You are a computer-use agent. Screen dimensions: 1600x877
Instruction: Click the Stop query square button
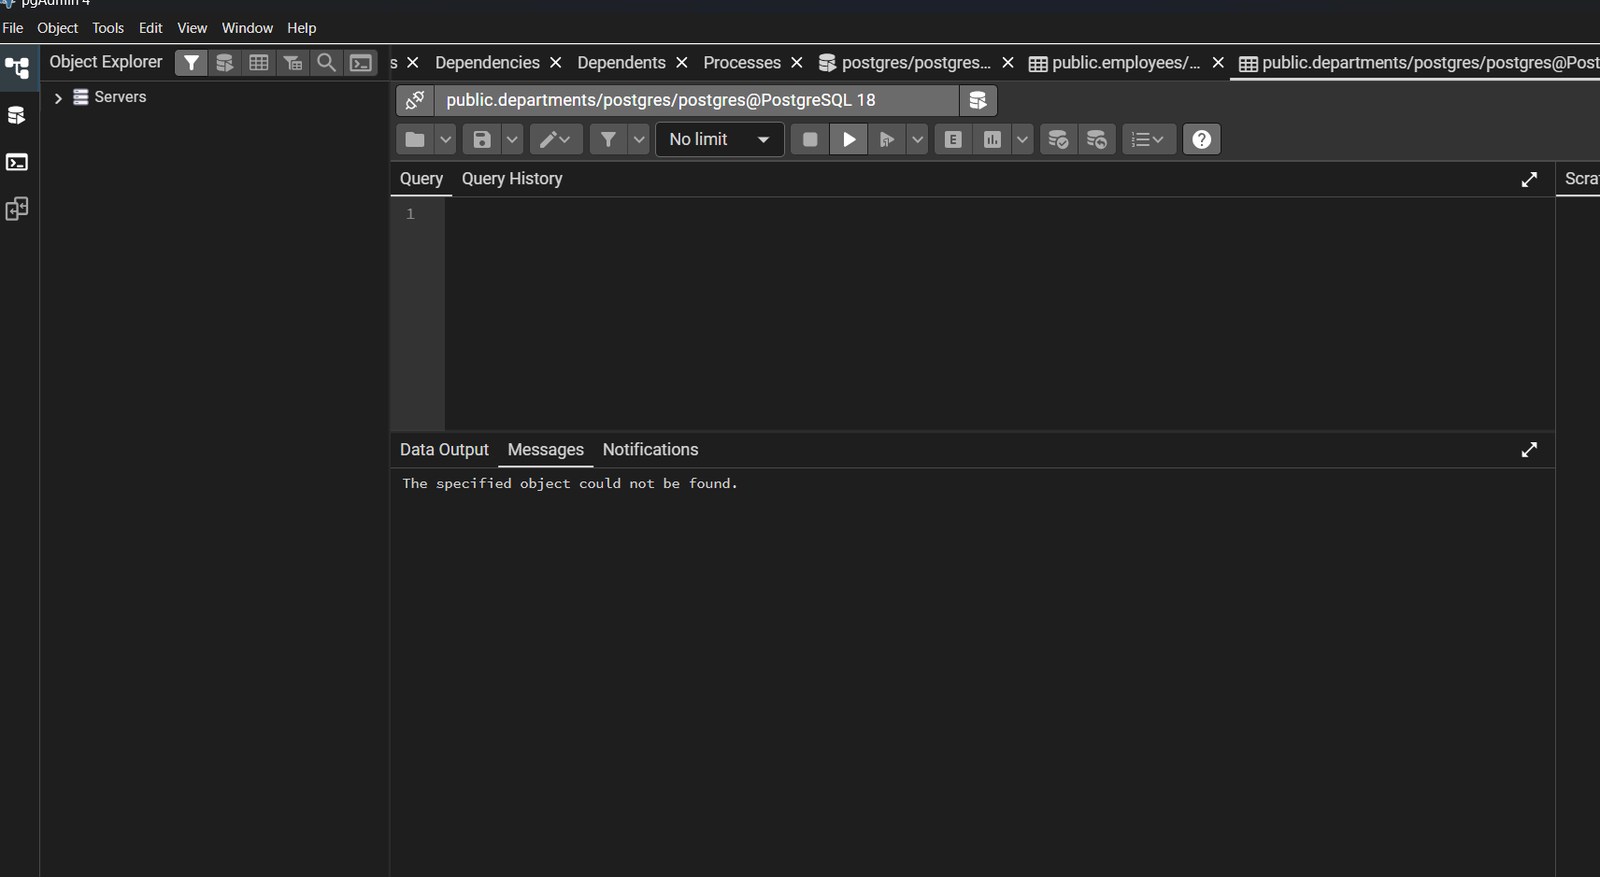[x=810, y=139]
